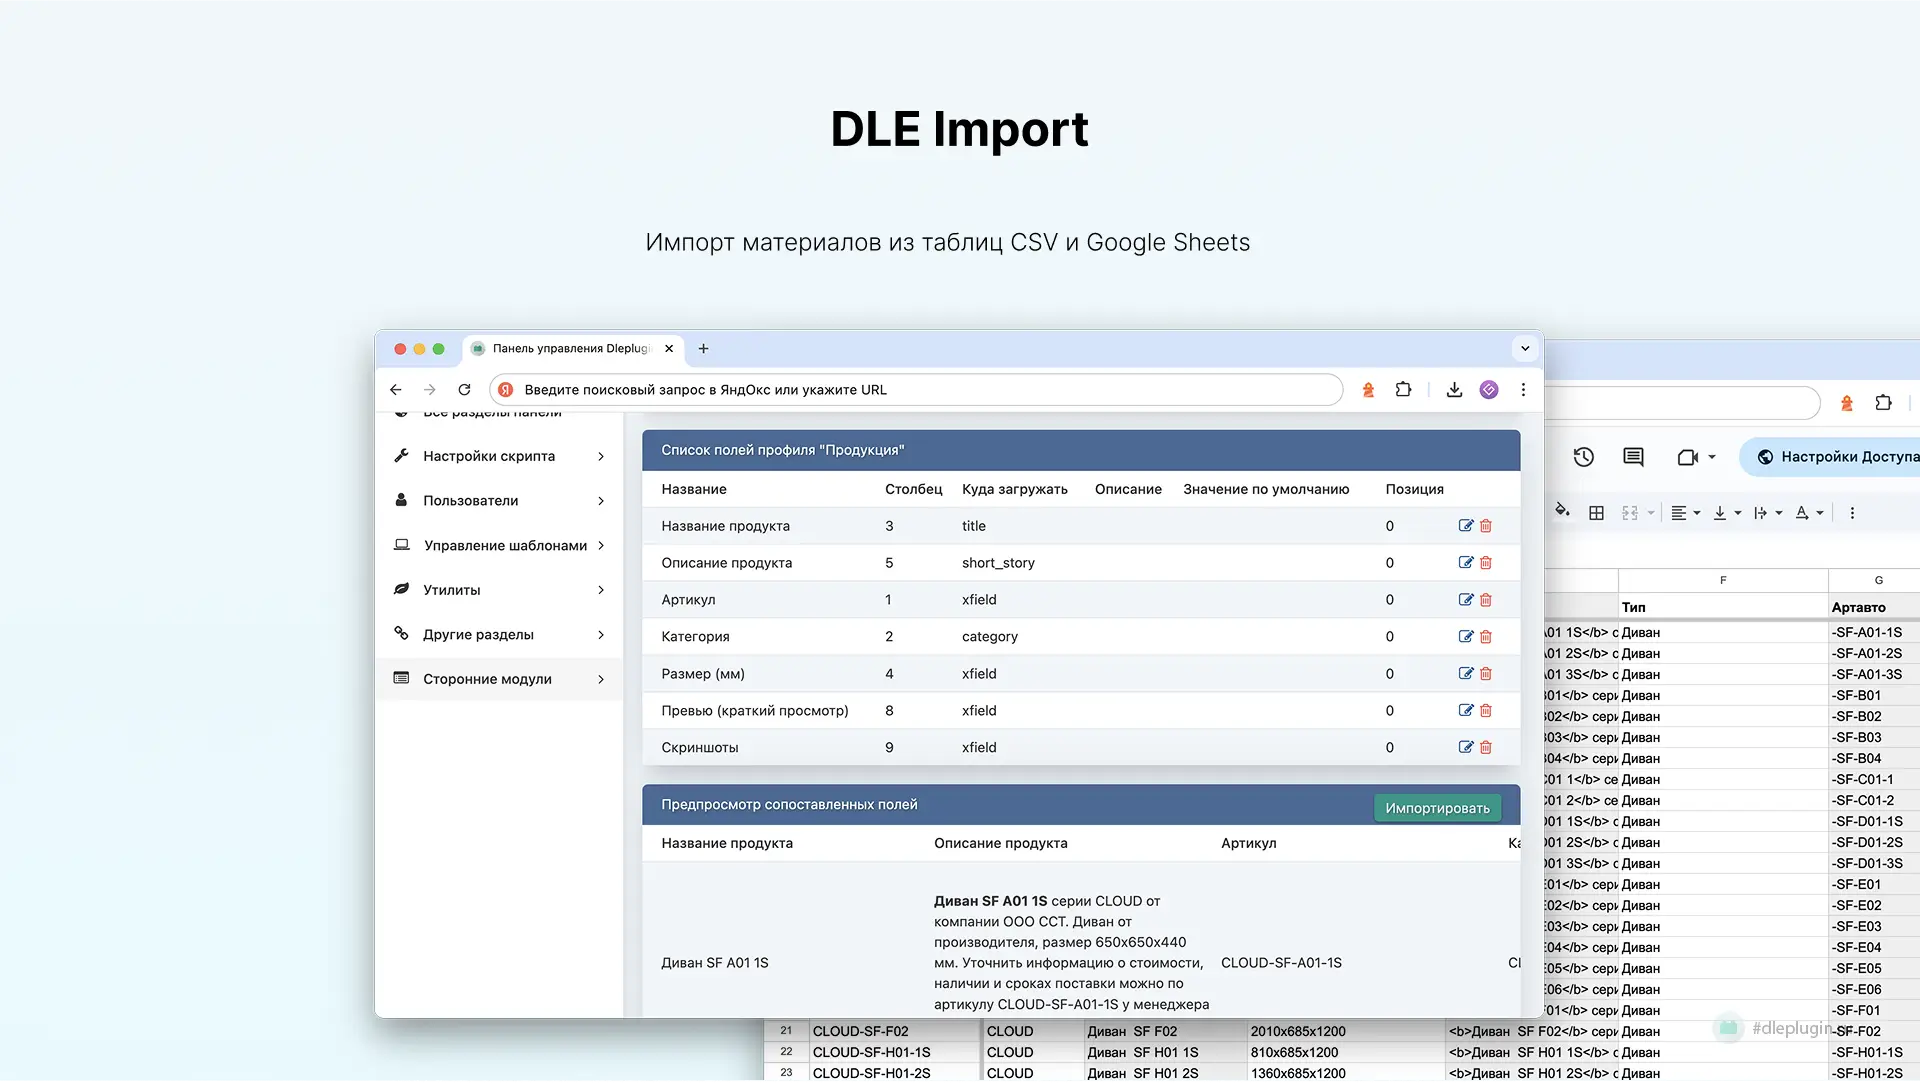Open version history in Google Sheets window
Image resolution: width=1920 pixels, height=1089 pixels.
(x=1584, y=457)
